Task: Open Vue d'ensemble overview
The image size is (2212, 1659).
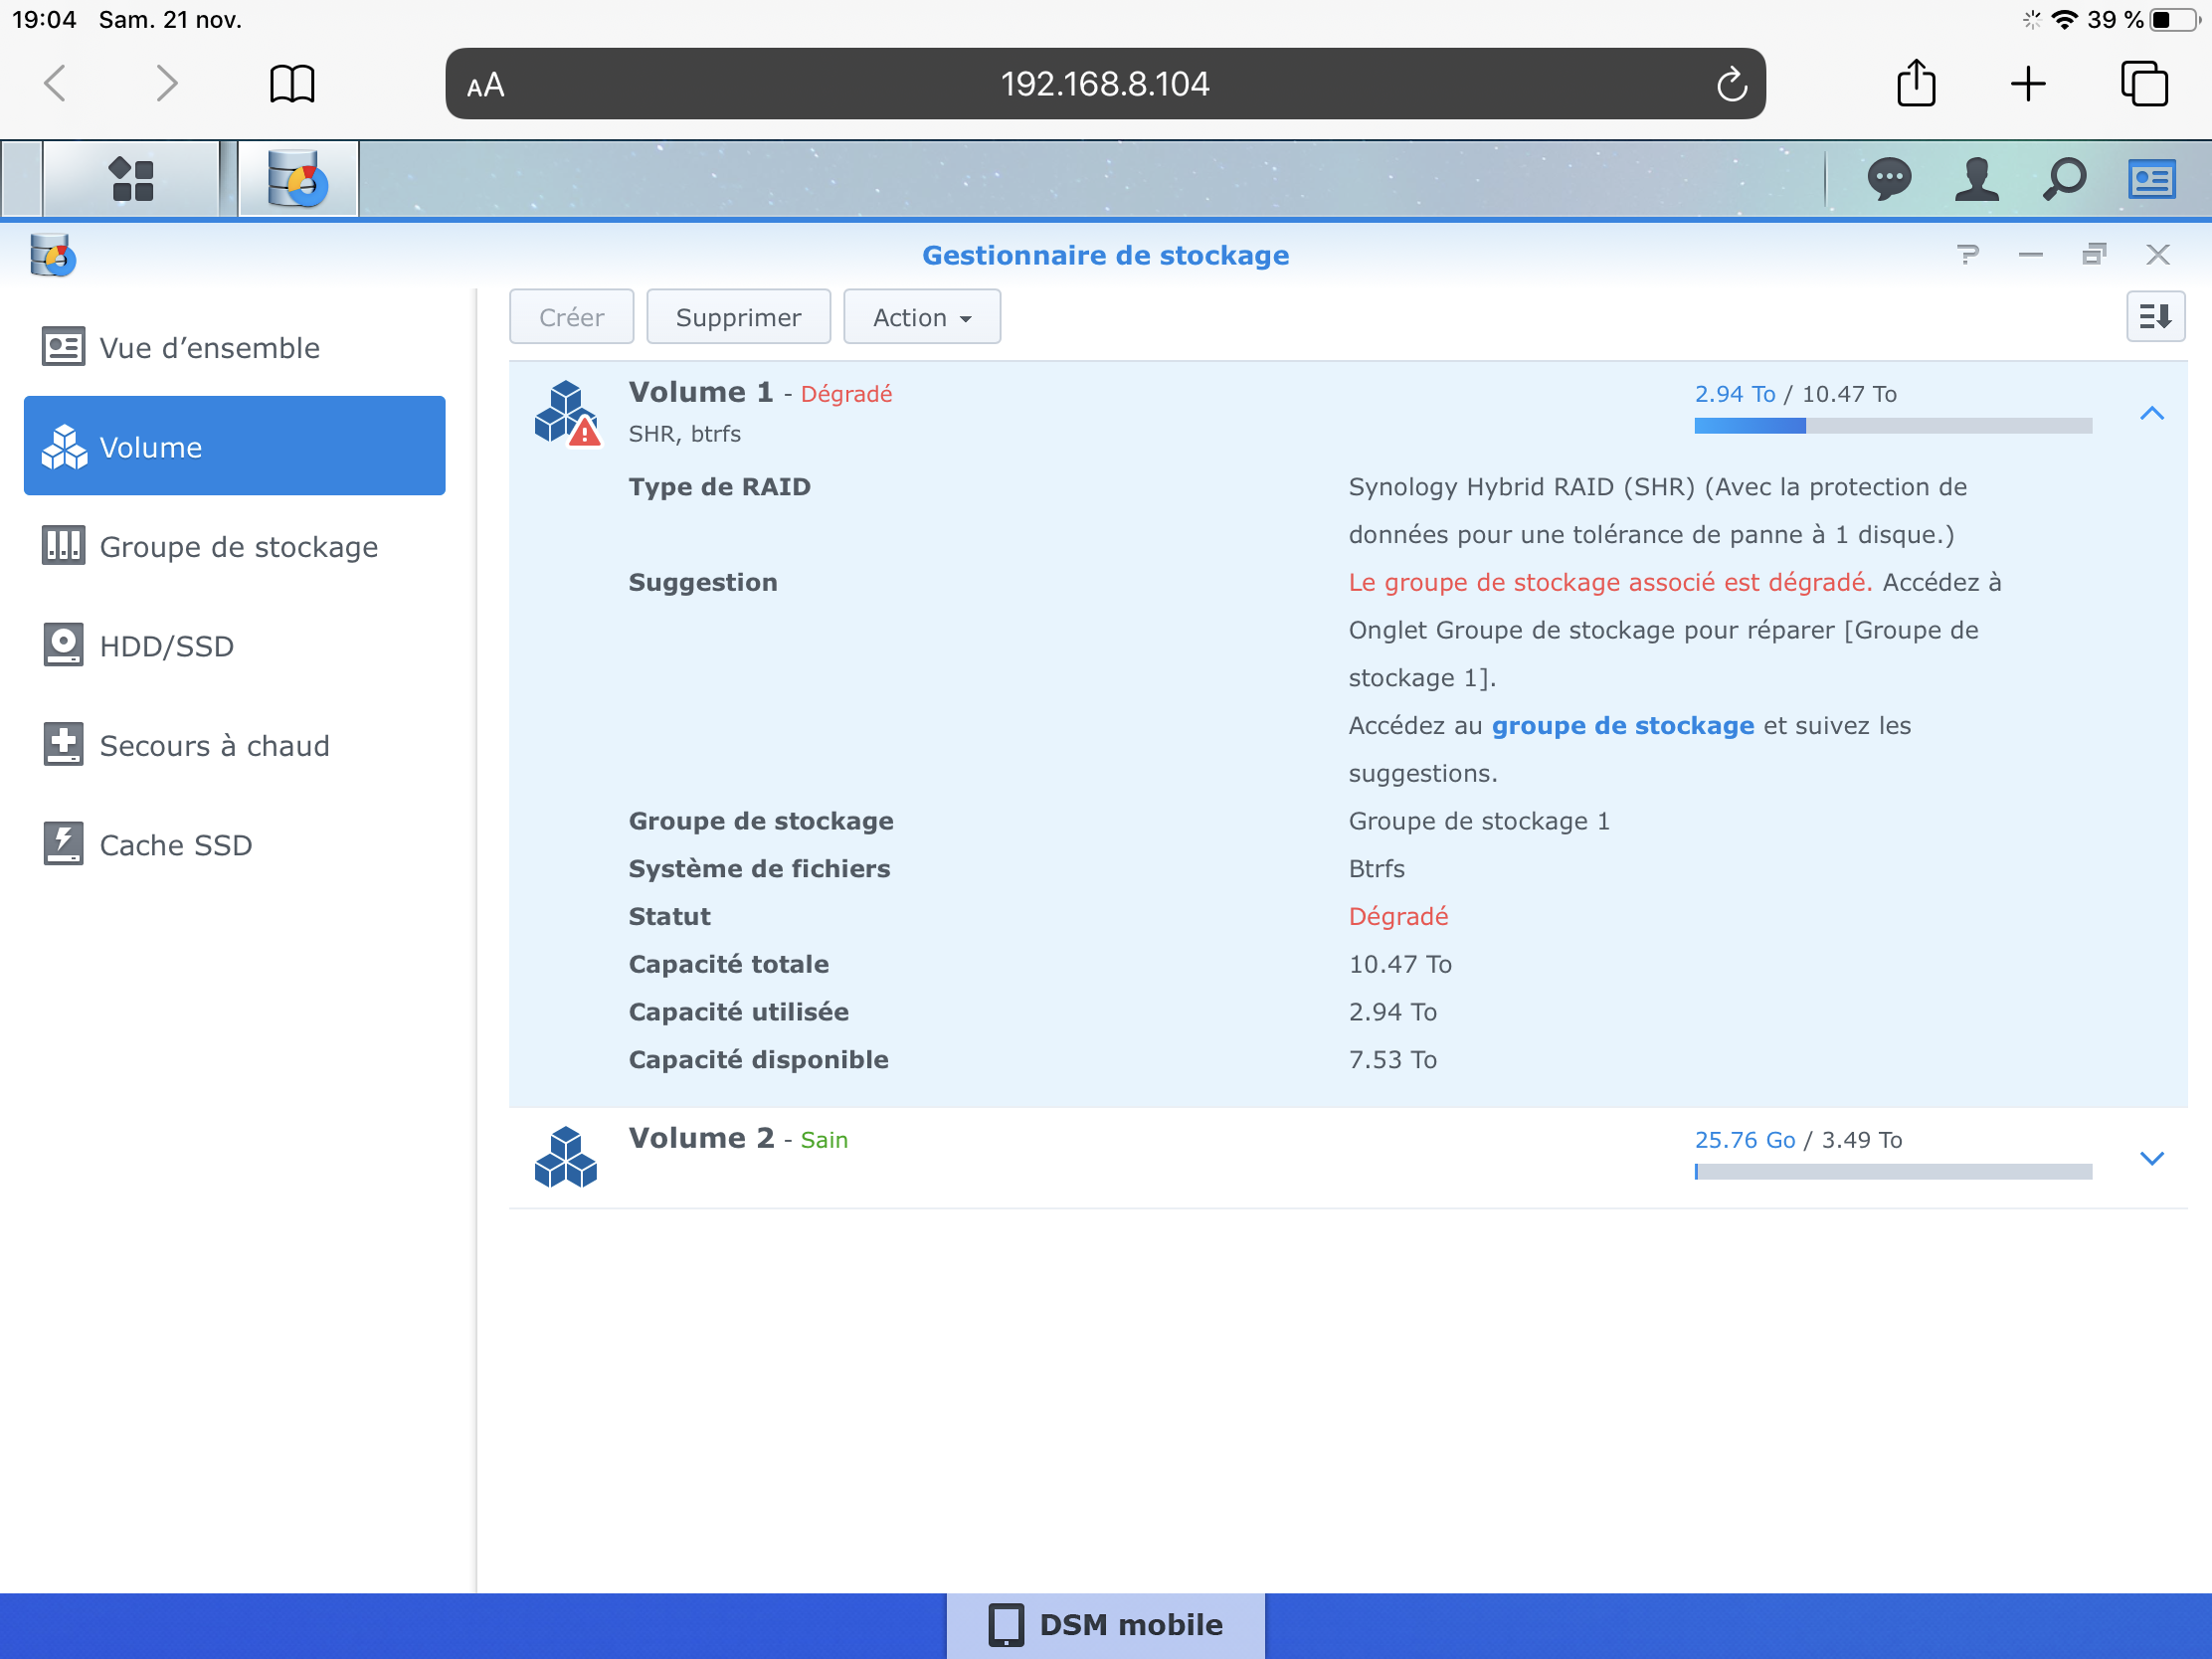Action: point(209,348)
